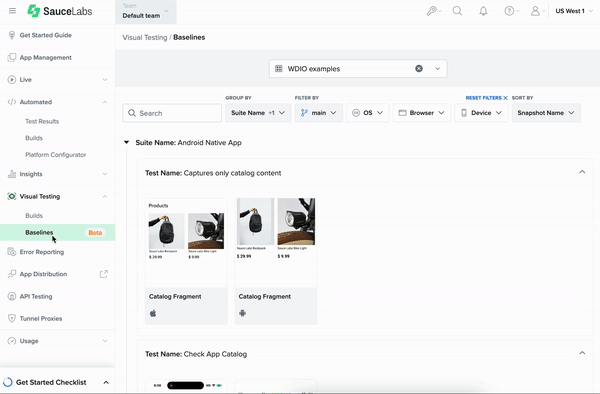600x394 pixels.
Task: Open Builds under Visual Testing
Action: click(34, 216)
